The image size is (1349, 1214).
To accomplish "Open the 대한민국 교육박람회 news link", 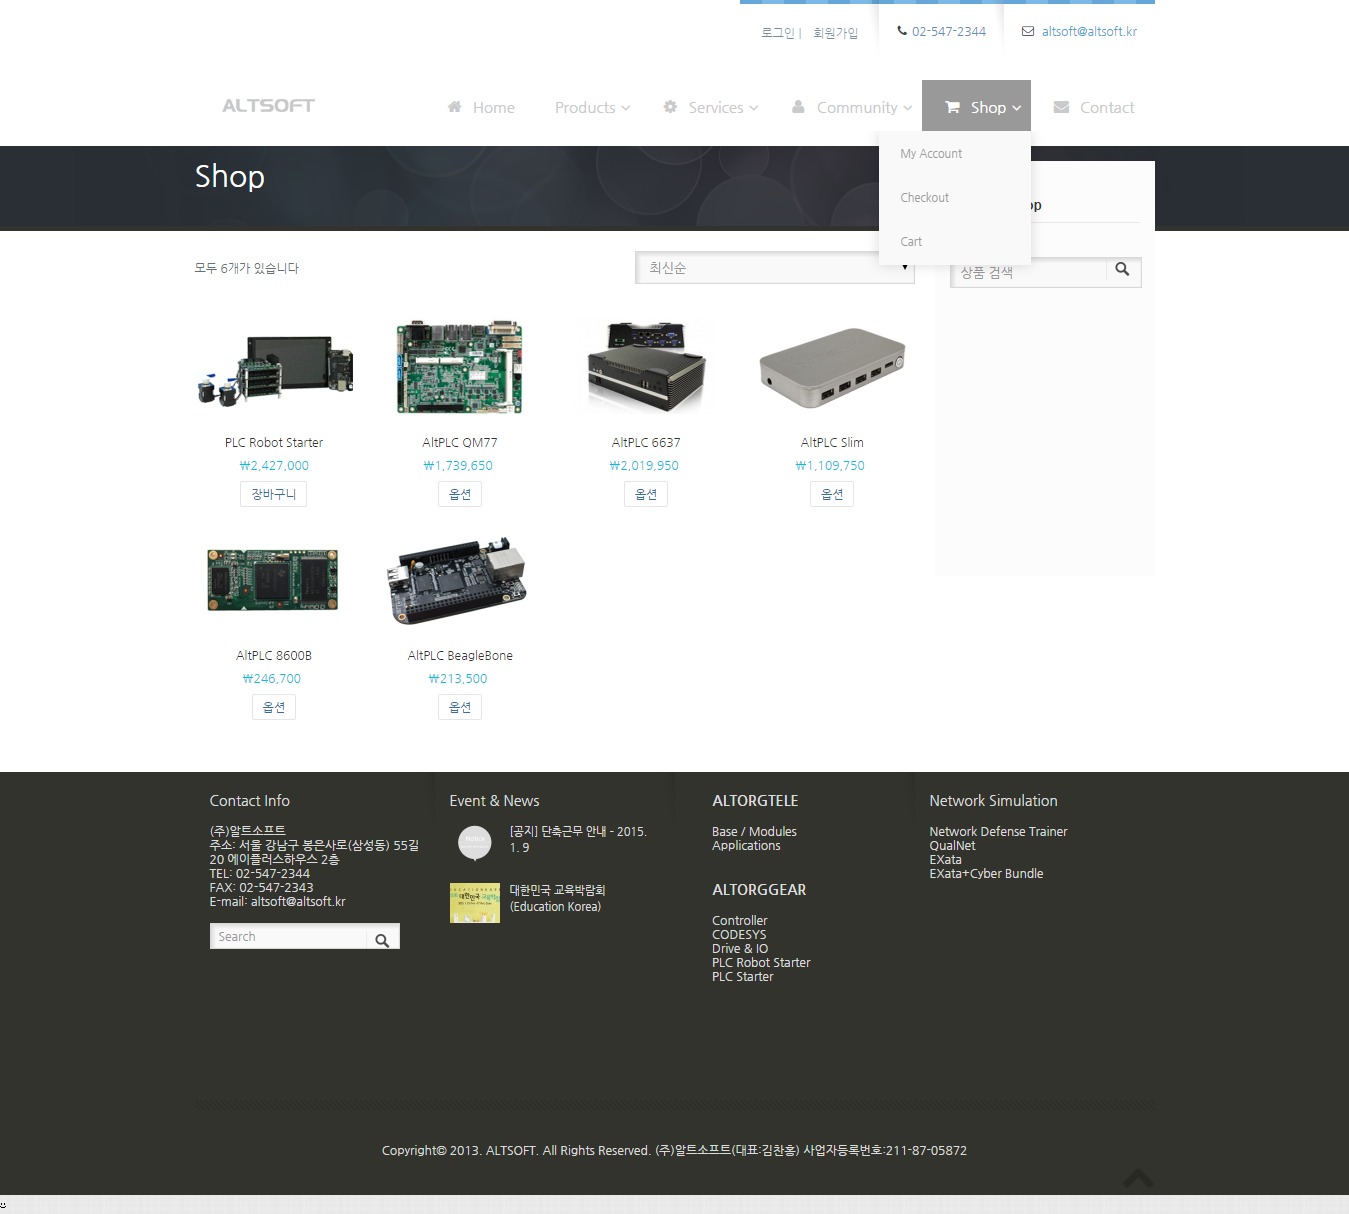I will pyautogui.click(x=557, y=898).
